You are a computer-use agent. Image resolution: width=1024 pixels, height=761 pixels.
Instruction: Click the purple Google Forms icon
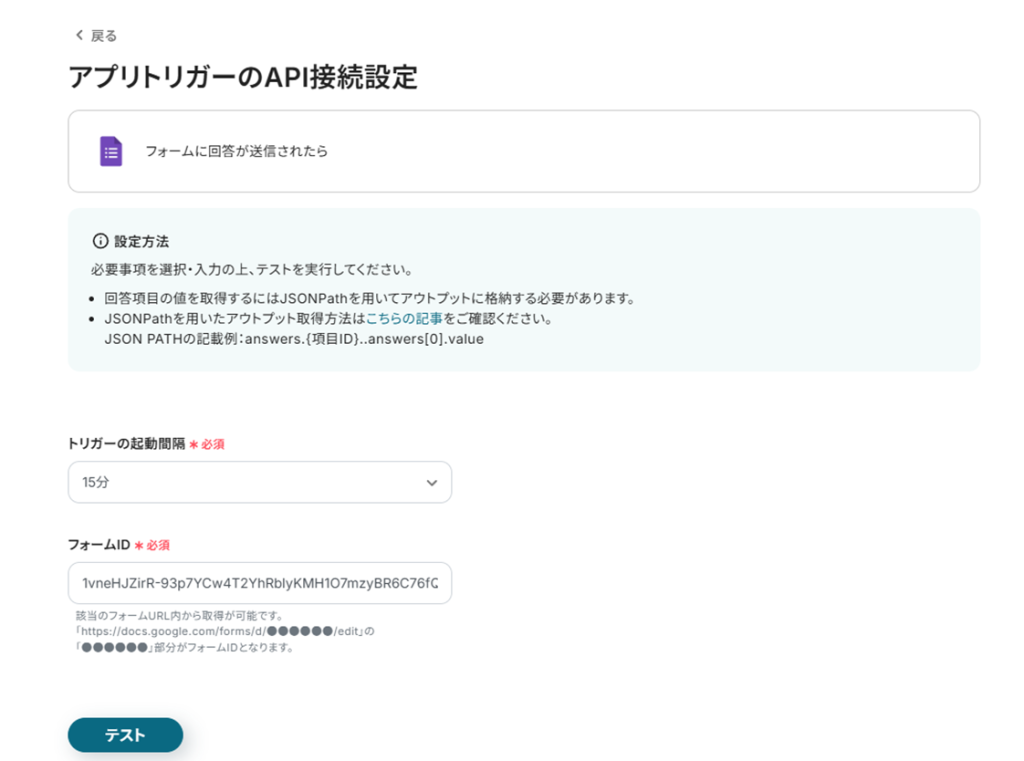[x=110, y=152]
